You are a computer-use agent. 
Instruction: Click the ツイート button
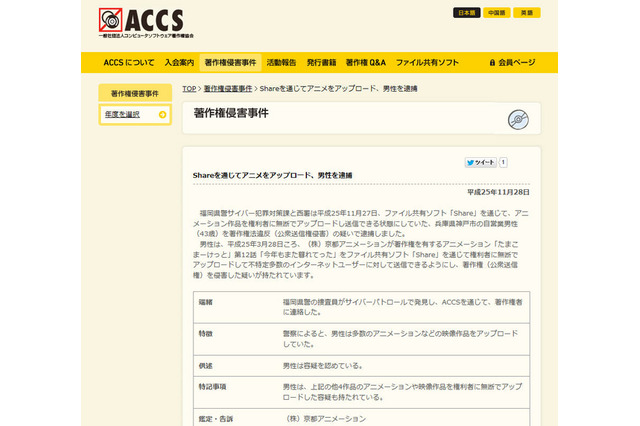tap(481, 162)
